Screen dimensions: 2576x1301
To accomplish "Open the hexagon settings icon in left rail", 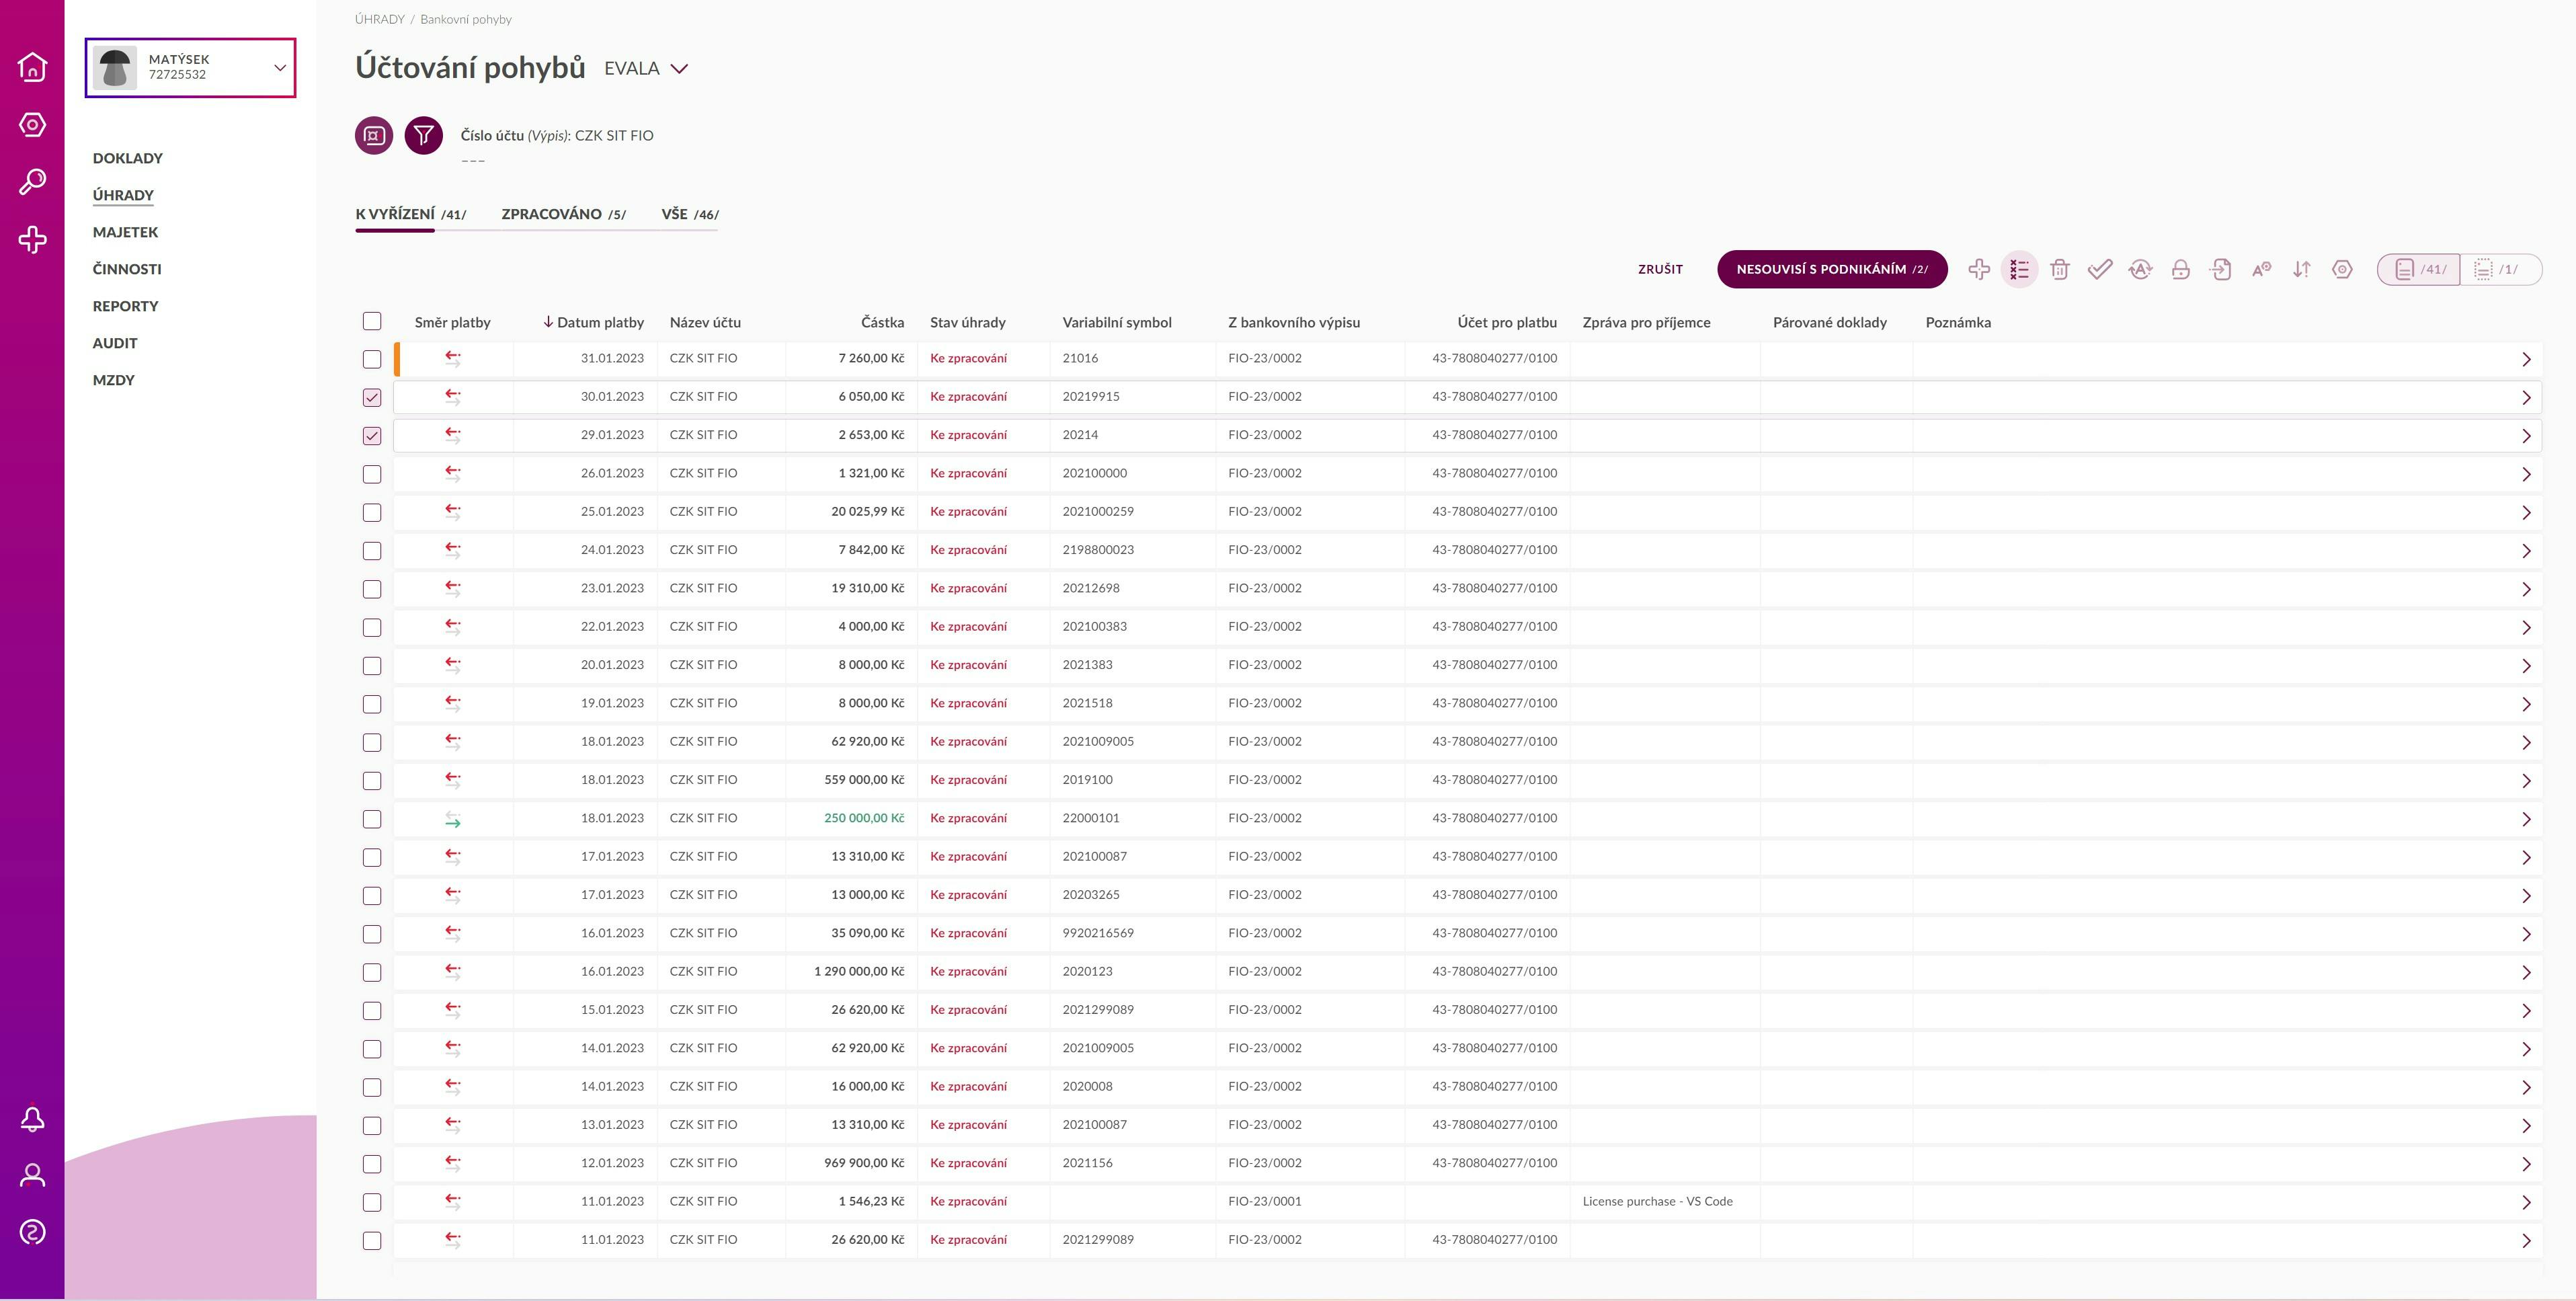I will point(32,124).
